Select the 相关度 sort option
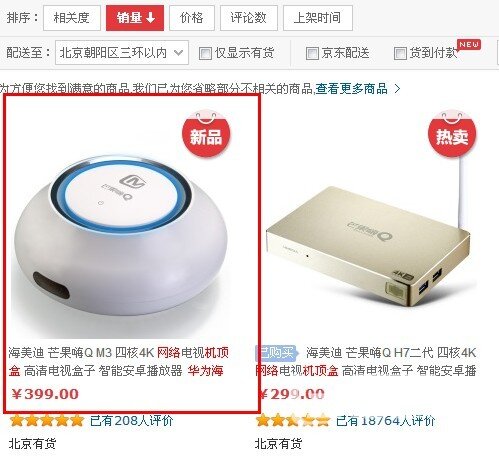The height and width of the screenshot is (459, 499). [72, 18]
